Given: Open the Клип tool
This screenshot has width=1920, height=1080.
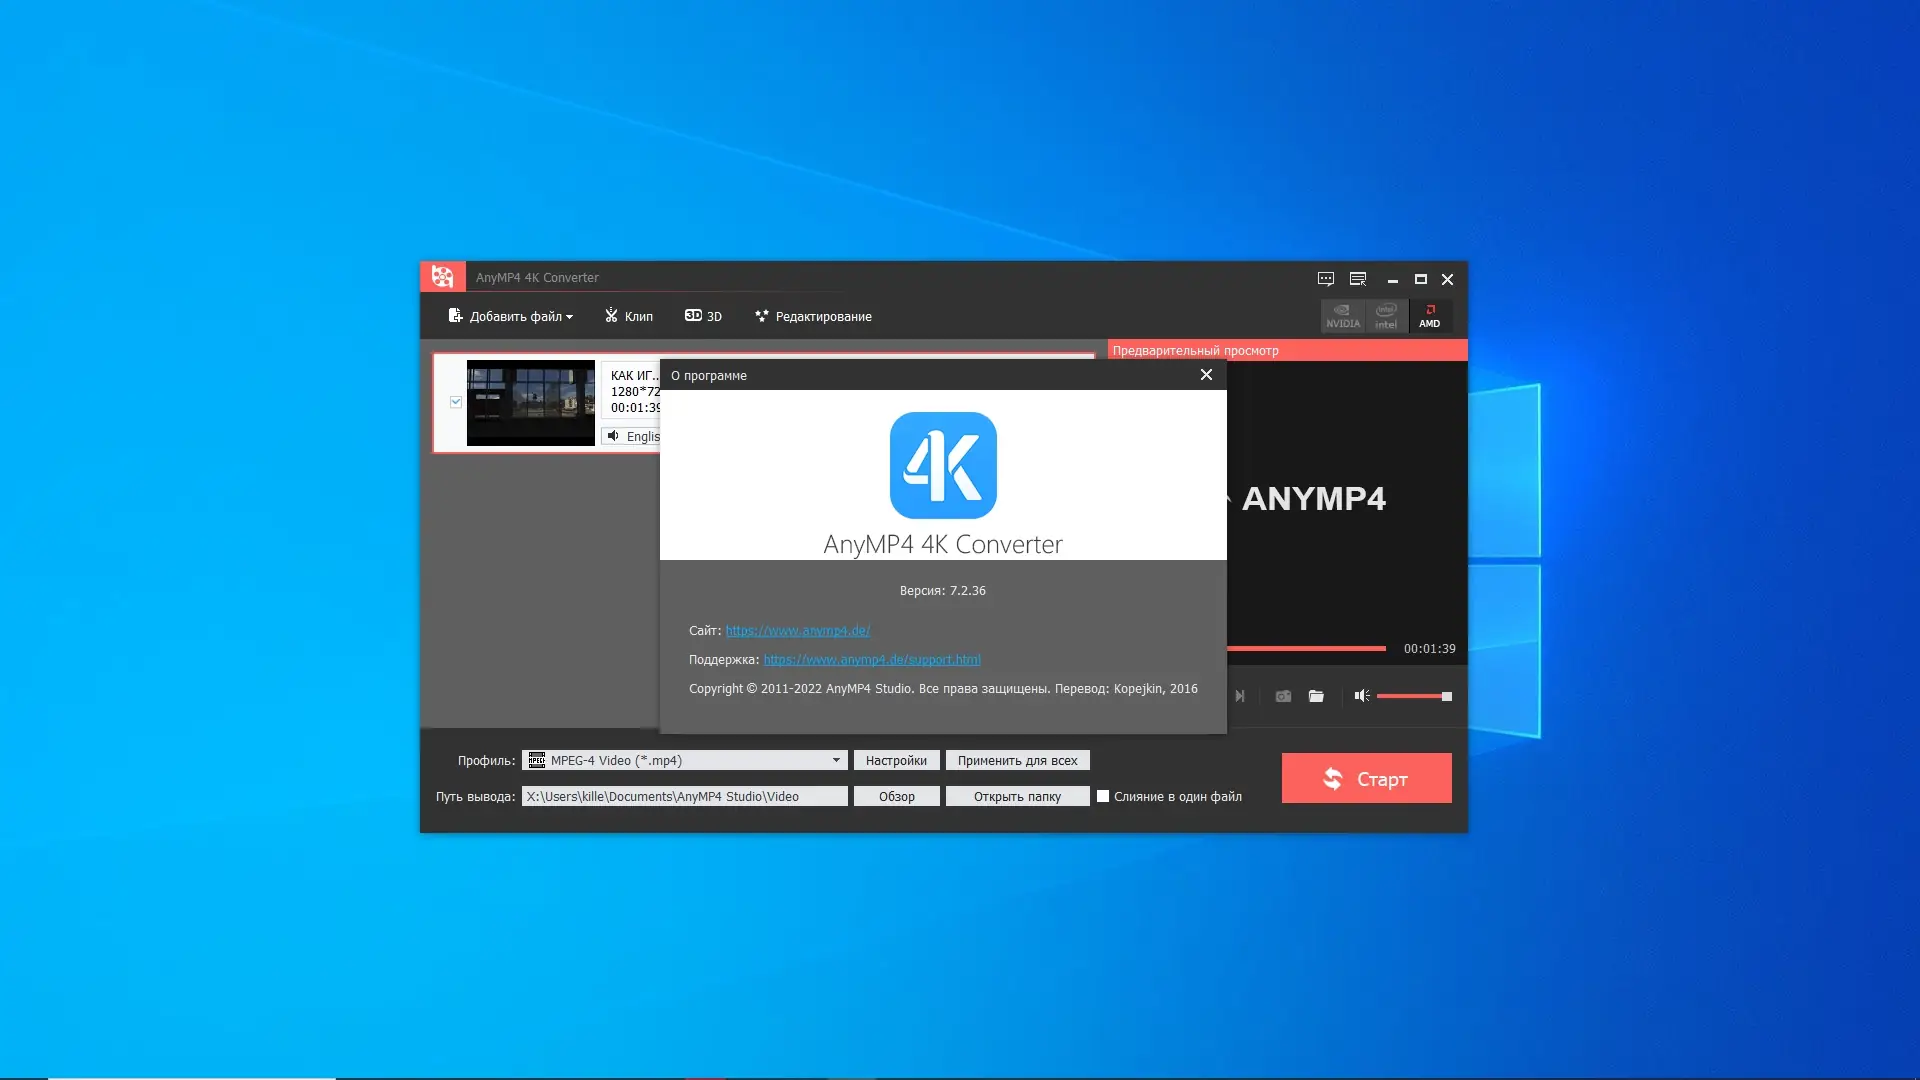Looking at the screenshot, I should 629,316.
